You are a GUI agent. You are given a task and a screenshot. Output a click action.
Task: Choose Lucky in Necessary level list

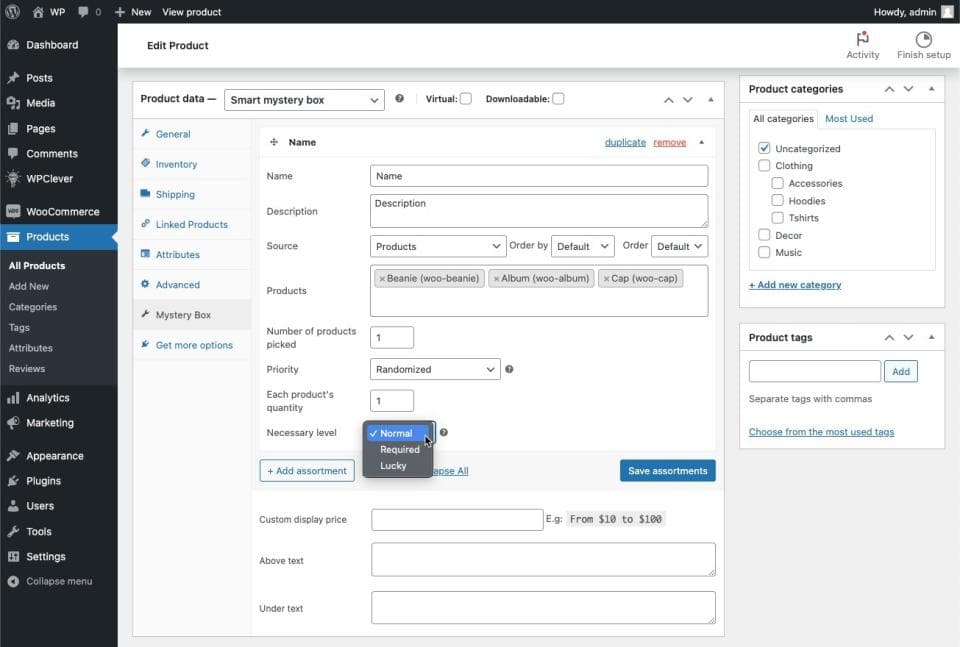(x=393, y=466)
